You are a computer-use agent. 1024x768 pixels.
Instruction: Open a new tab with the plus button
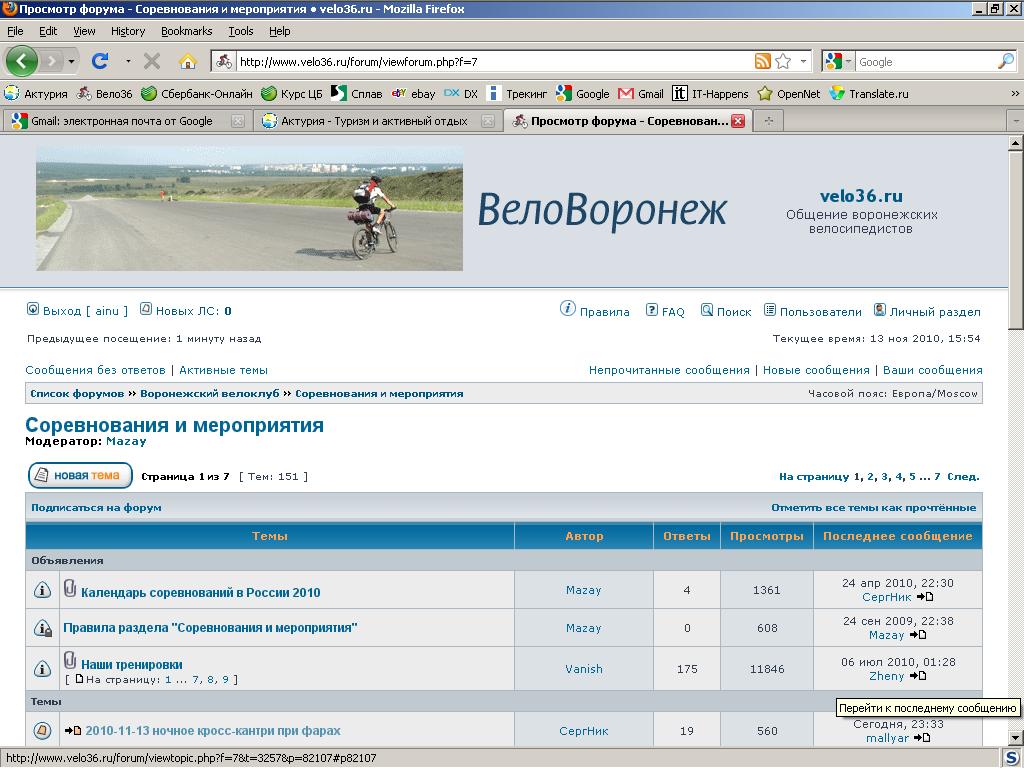click(x=768, y=121)
